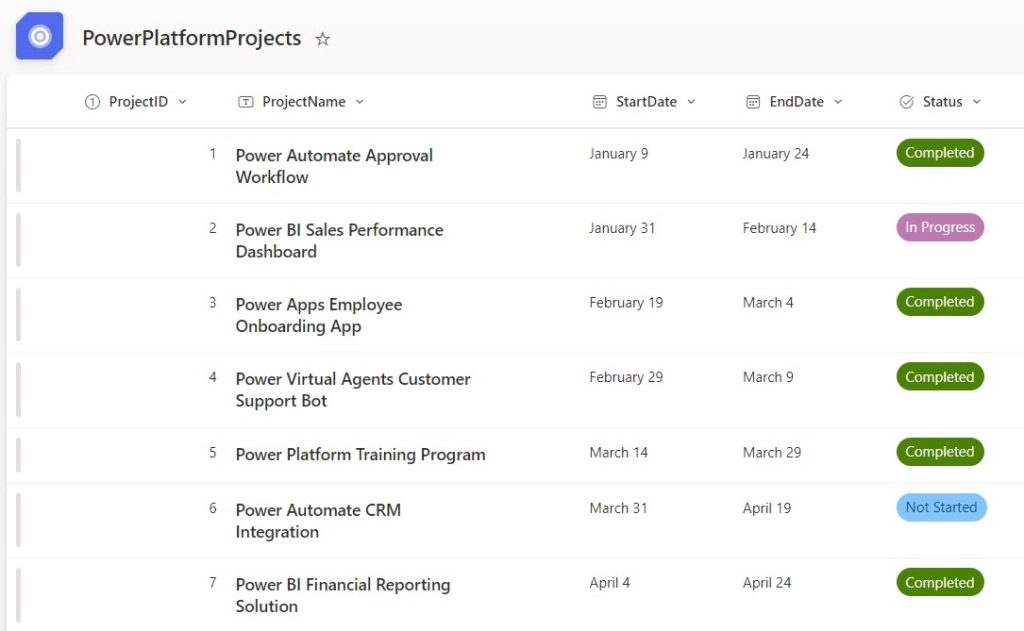
Task: Open the ProjectID column dropdown chevron
Action: click(x=183, y=102)
